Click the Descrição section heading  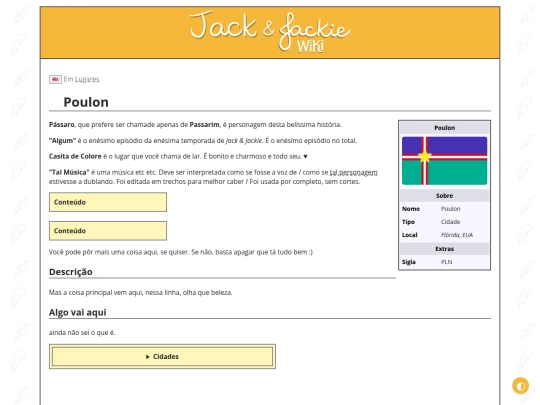pos(71,272)
